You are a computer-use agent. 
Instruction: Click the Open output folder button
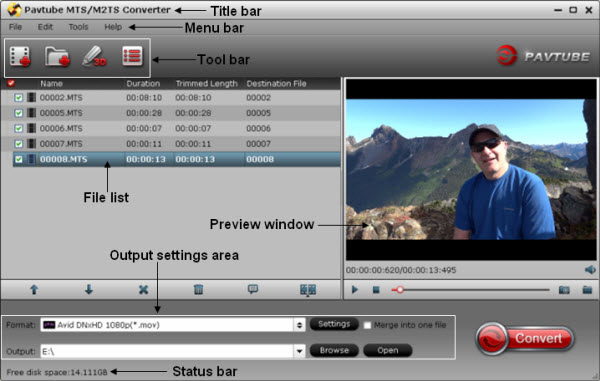tap(388, 350)
